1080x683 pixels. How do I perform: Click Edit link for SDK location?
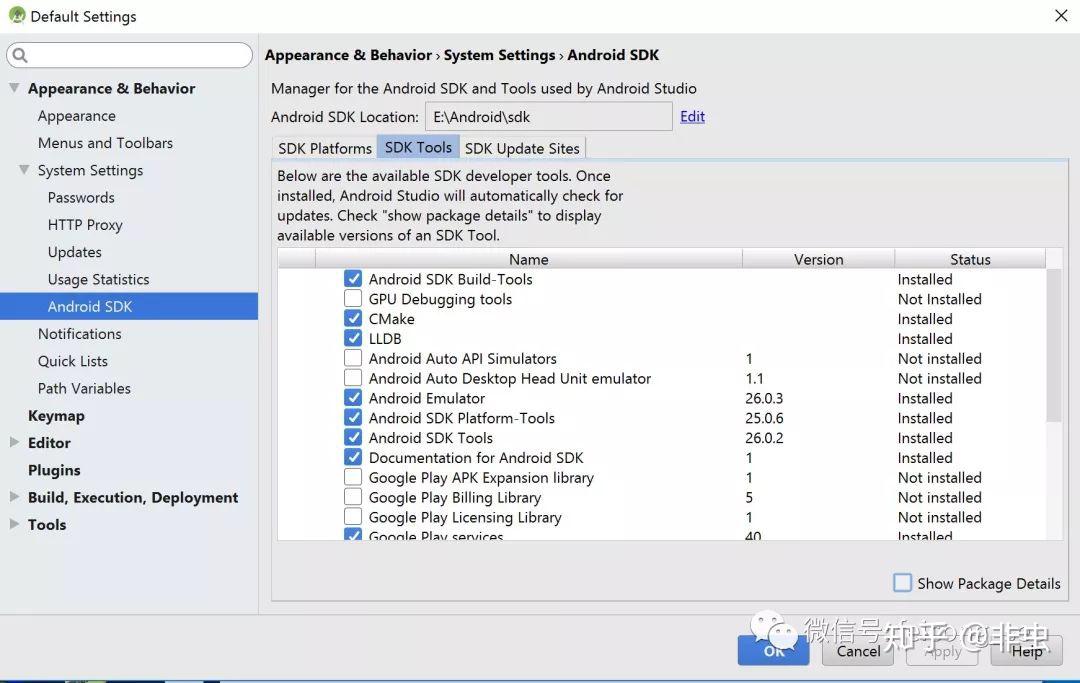(x=692, y=116)
